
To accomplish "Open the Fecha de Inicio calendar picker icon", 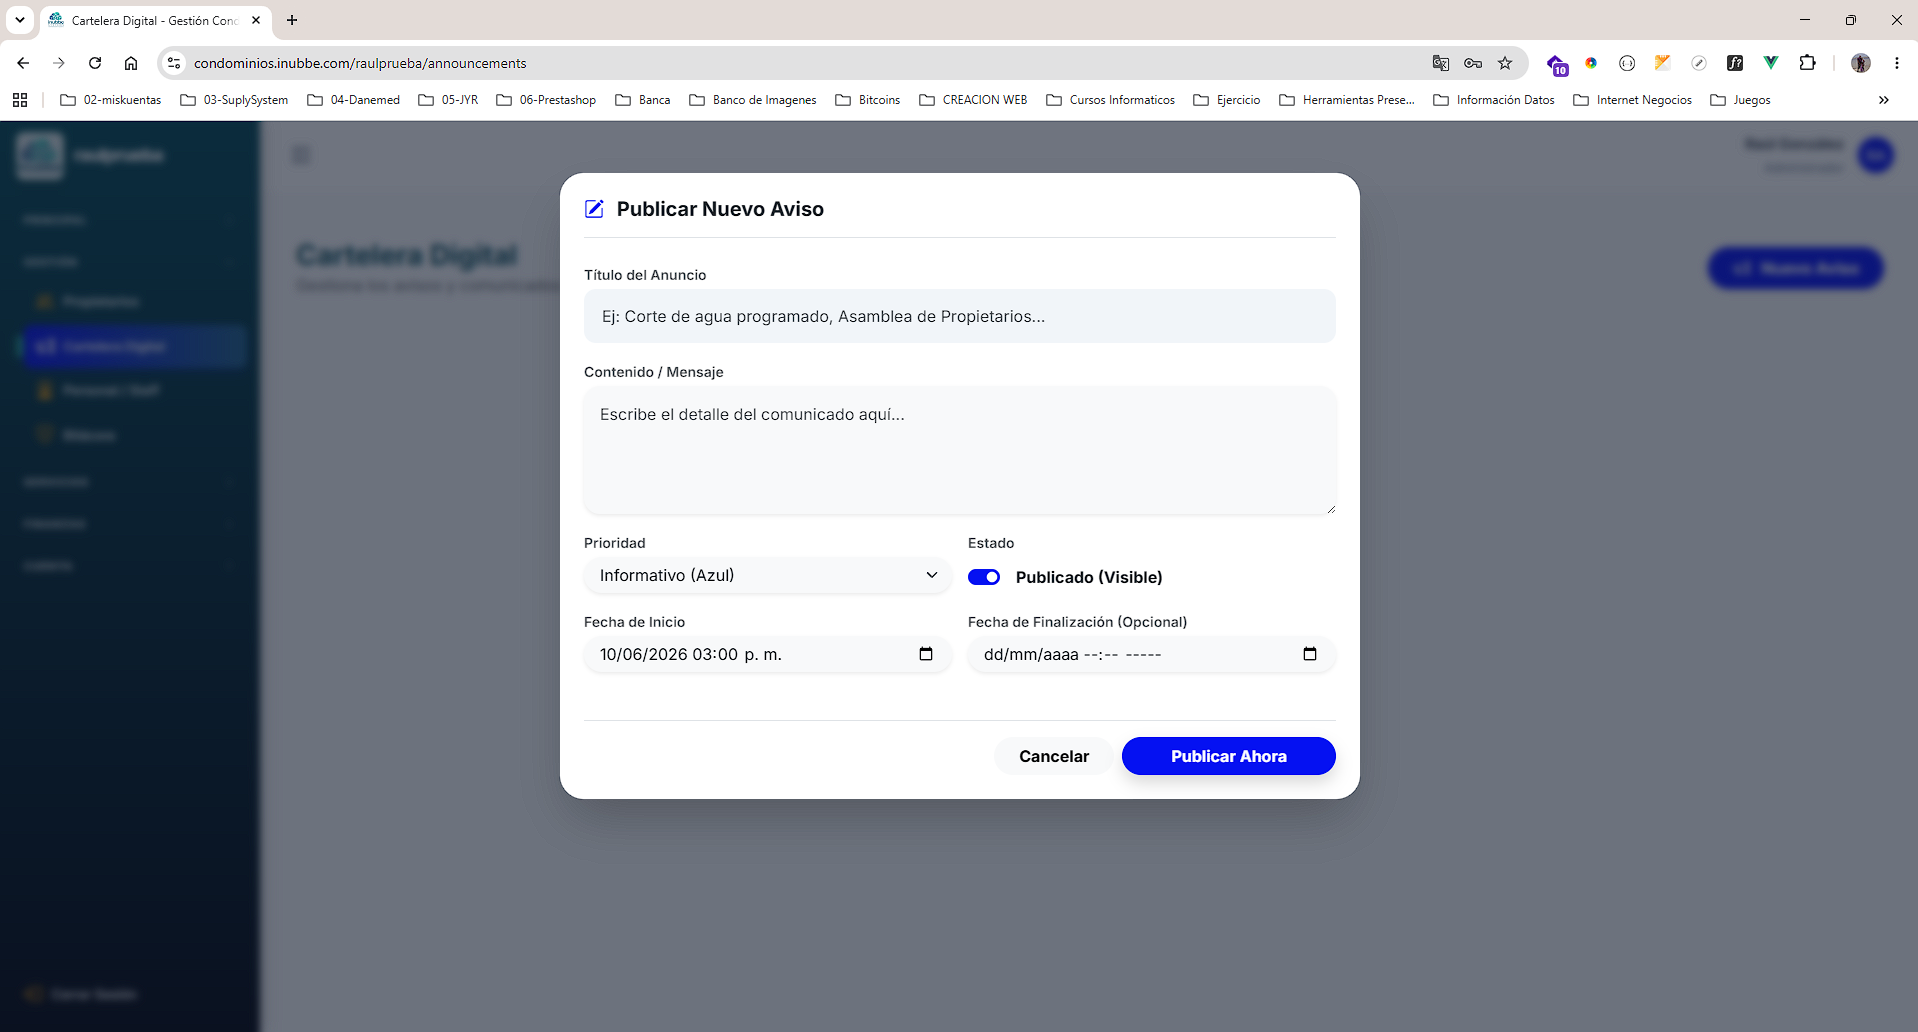I will click(926, 654).
